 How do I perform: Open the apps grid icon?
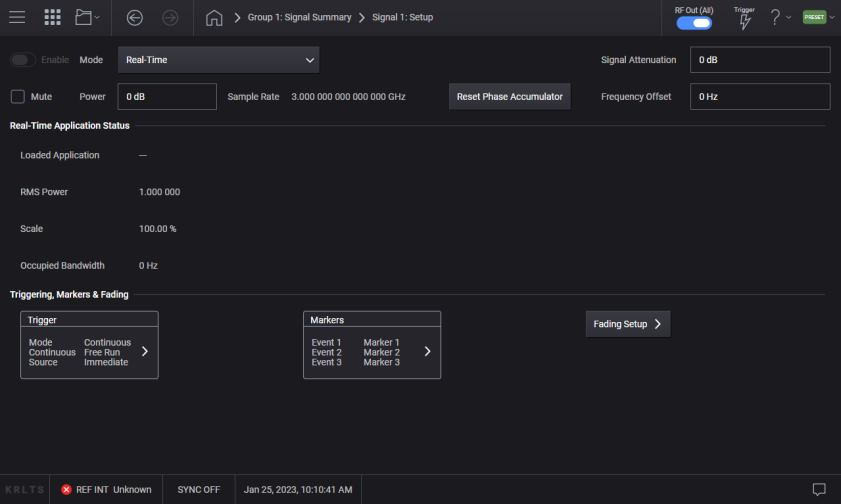pyautogui.click(x=52, y=17)
